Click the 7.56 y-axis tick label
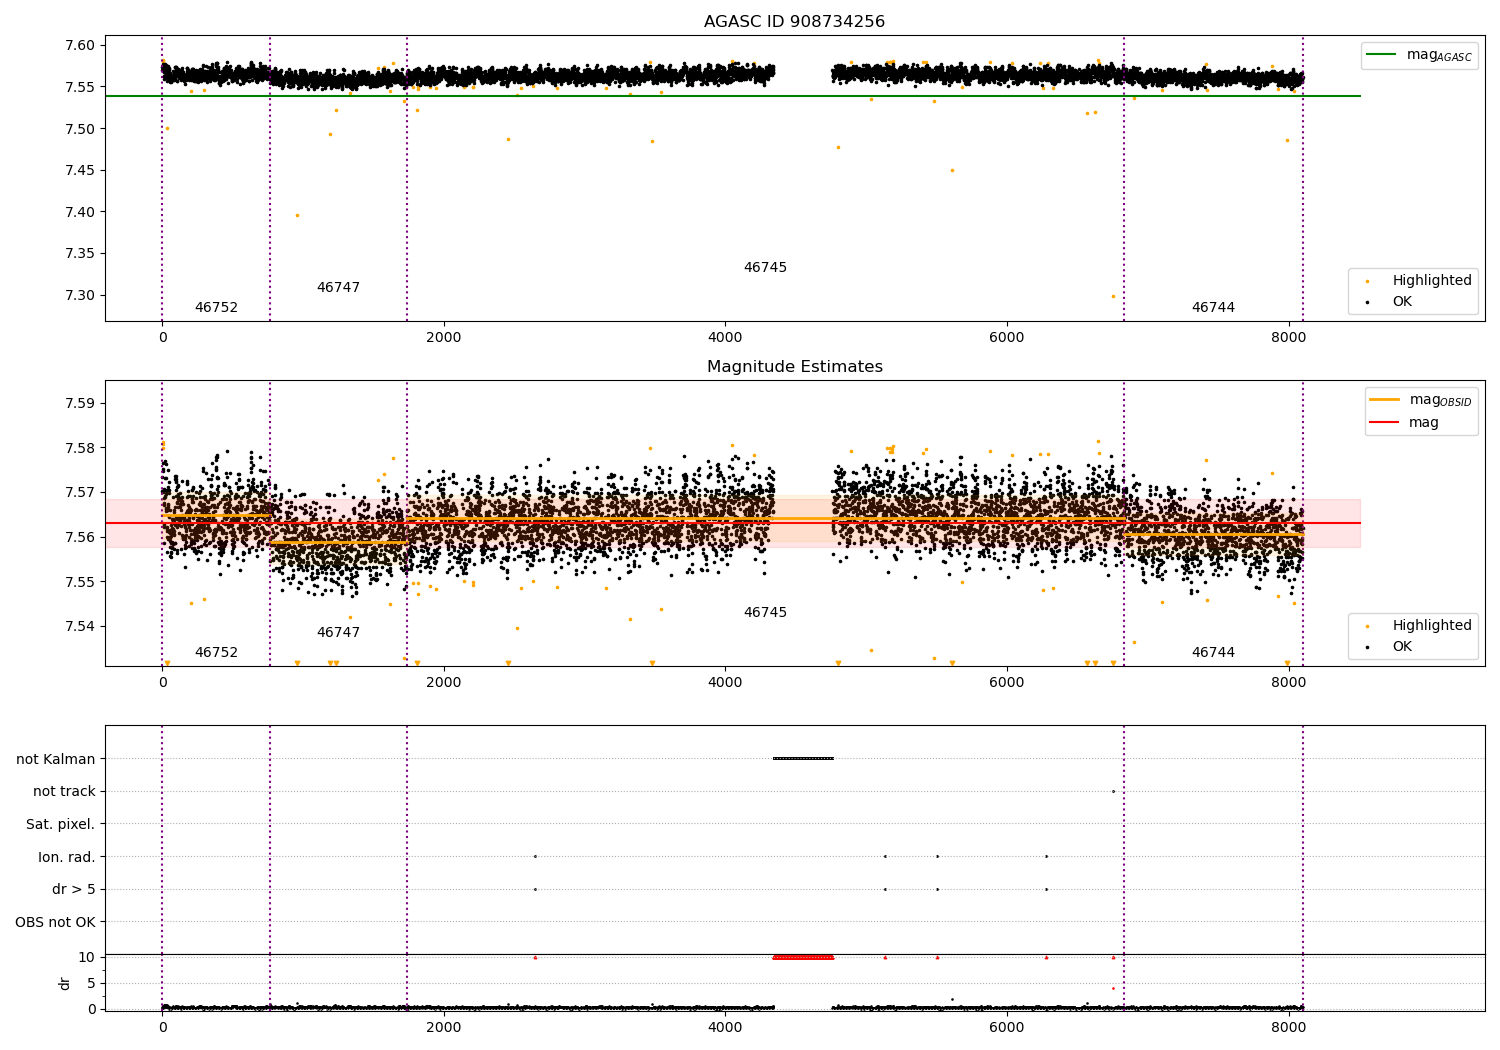This screenshot has height=1050, width=1500. coord(80,537)
